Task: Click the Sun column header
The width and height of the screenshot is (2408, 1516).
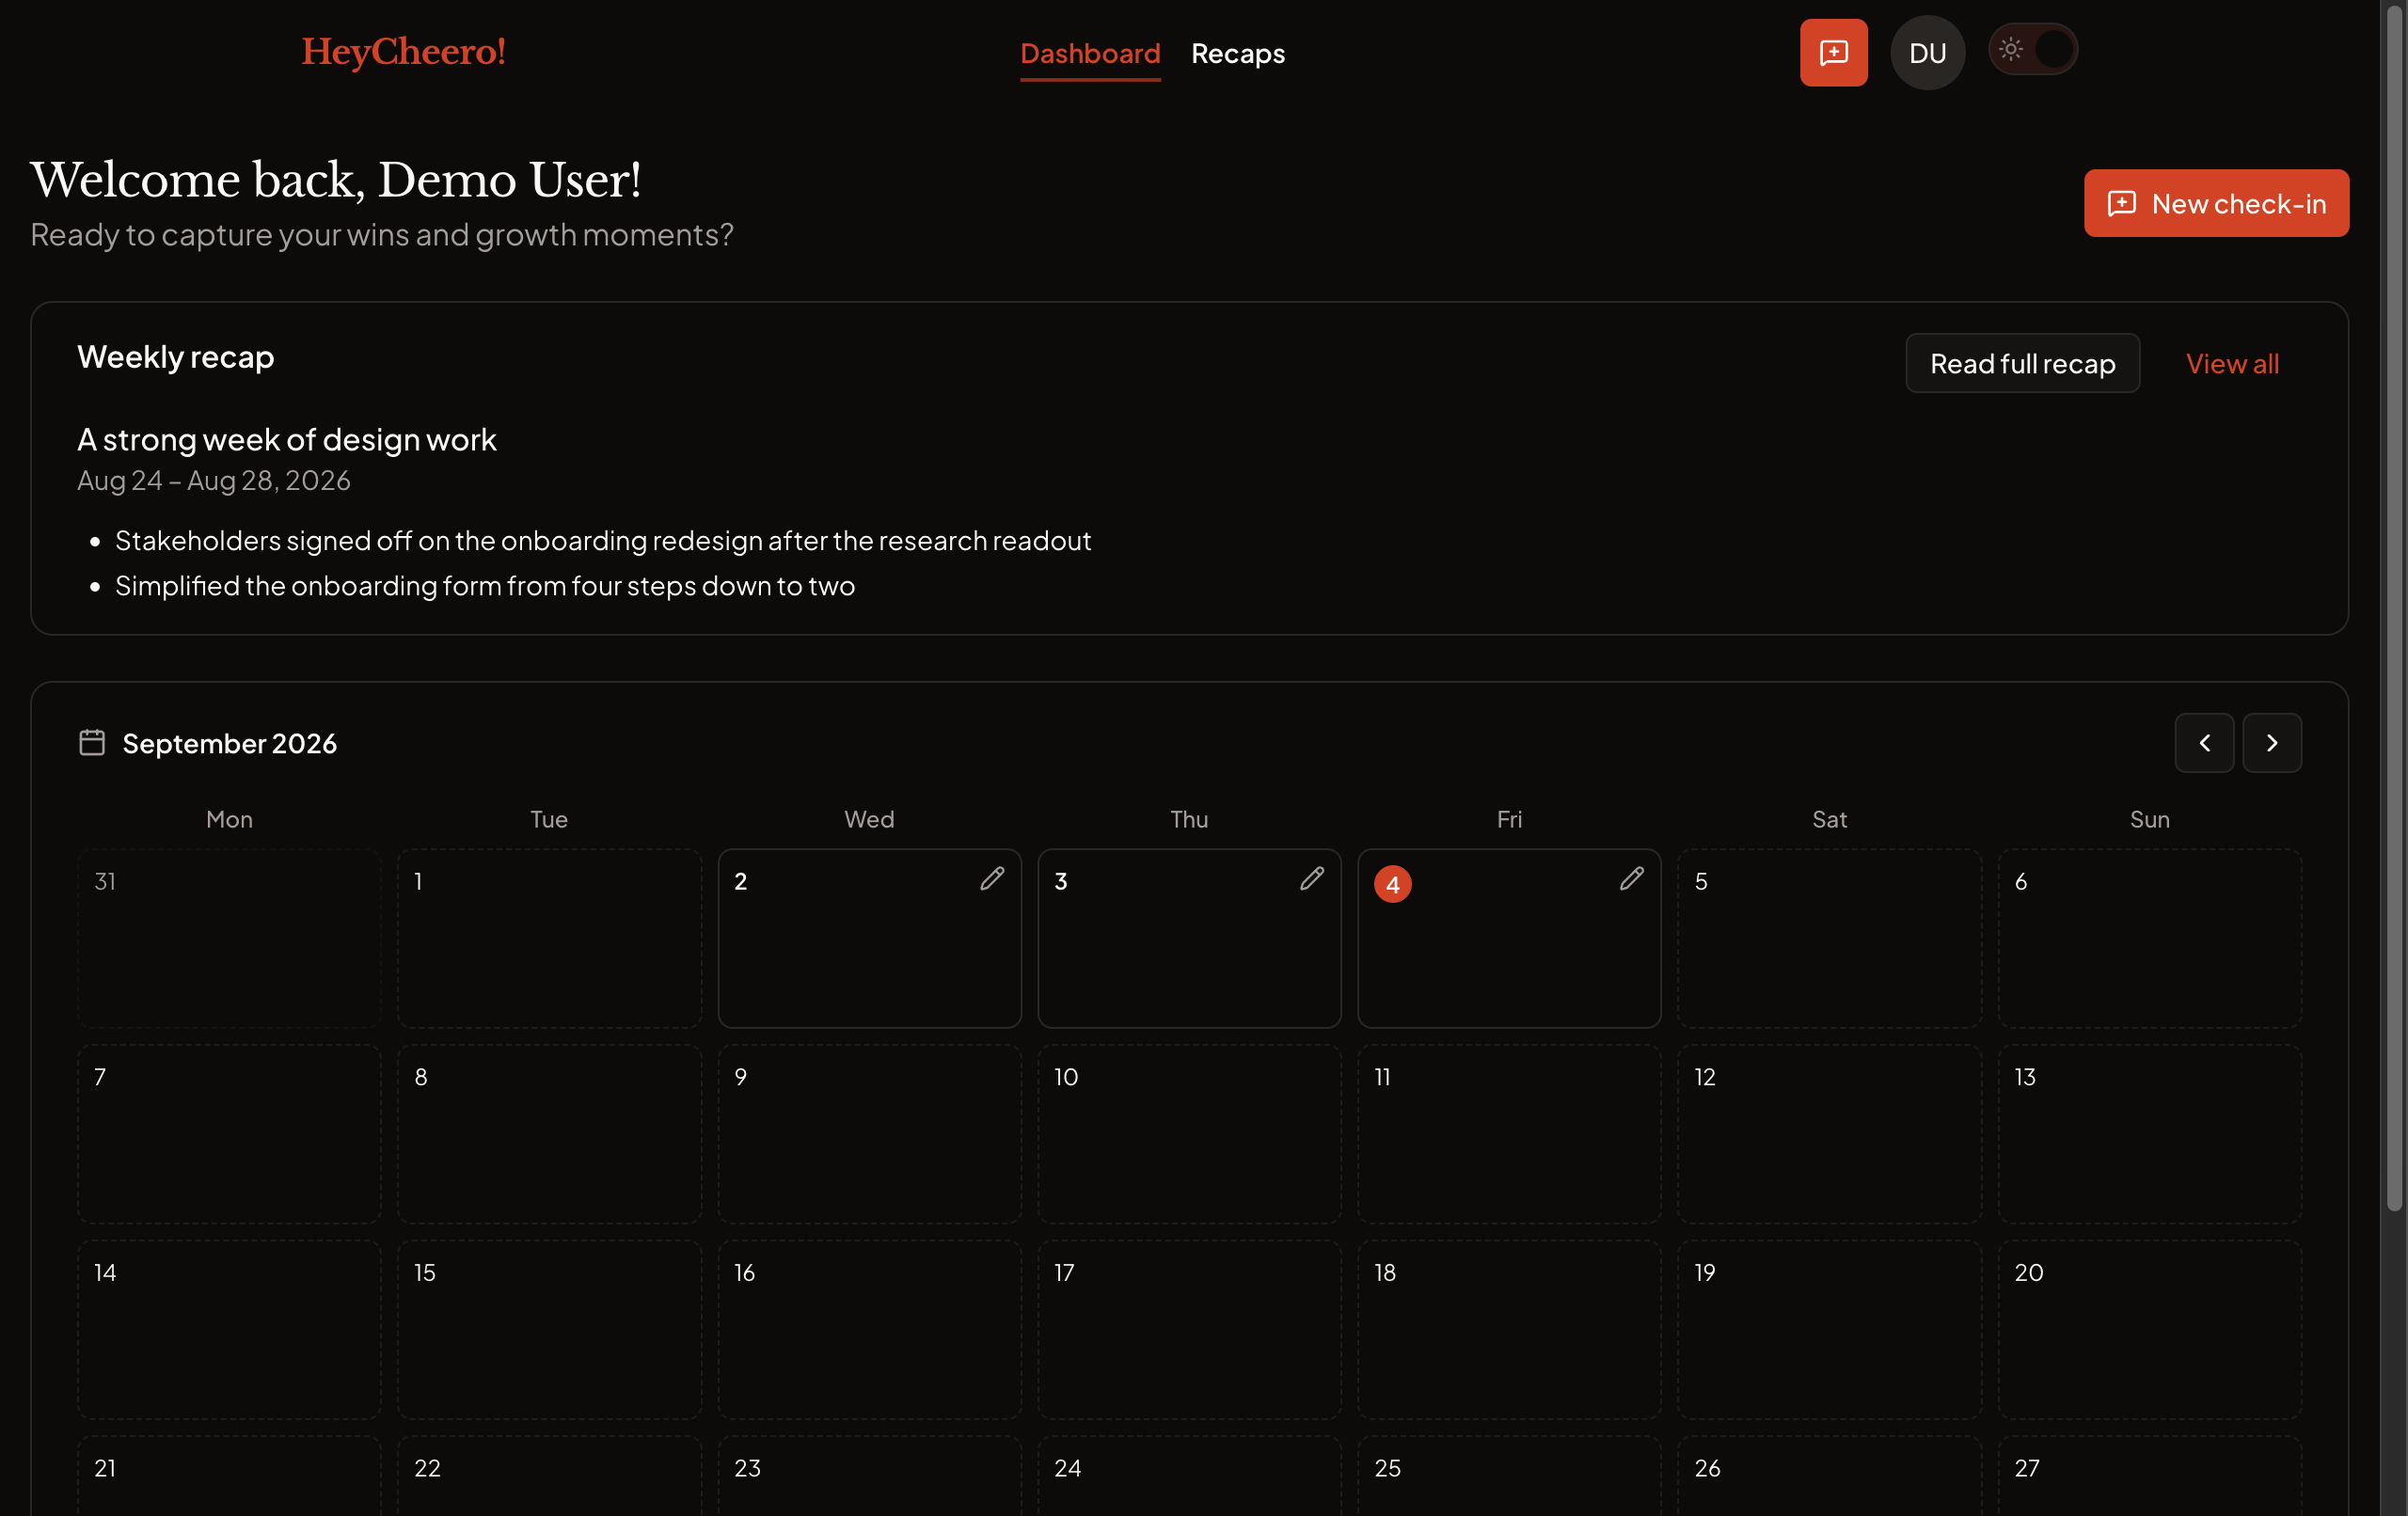Action: 2149,819
